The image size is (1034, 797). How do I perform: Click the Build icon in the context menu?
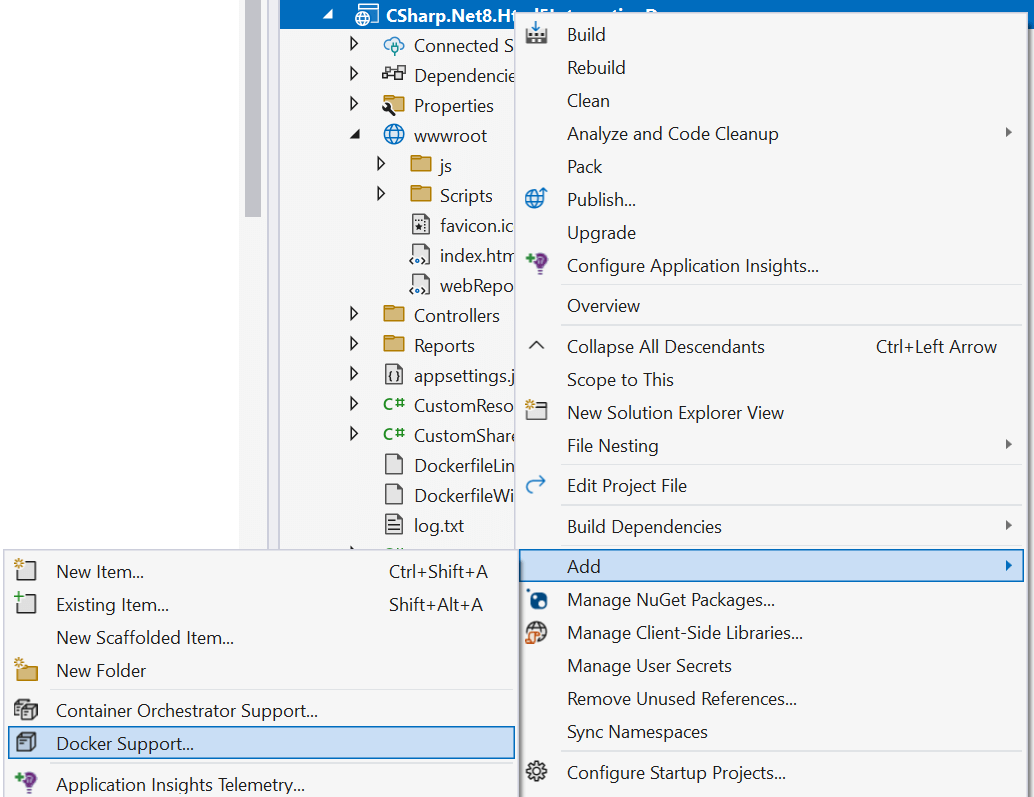(x=536, y=33)
